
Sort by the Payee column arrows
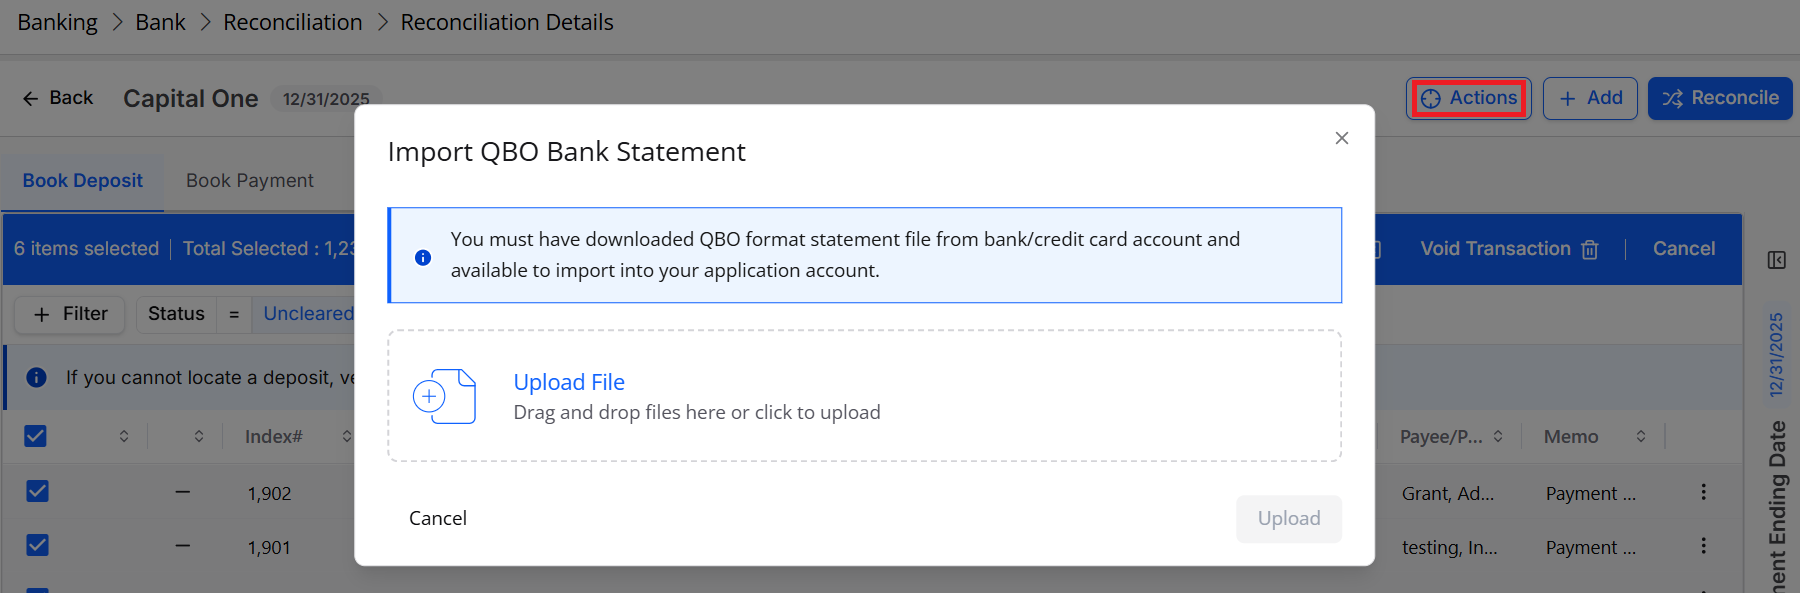pyautogui.click(x=1497, y=436)
